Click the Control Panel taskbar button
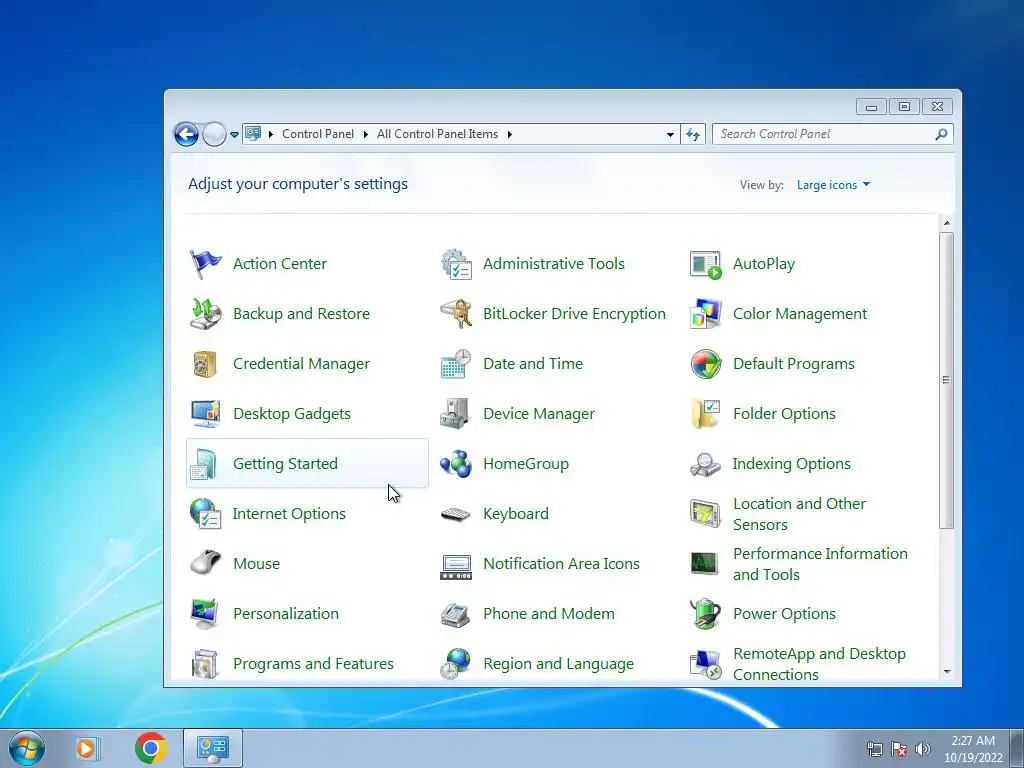 (213, 748)
